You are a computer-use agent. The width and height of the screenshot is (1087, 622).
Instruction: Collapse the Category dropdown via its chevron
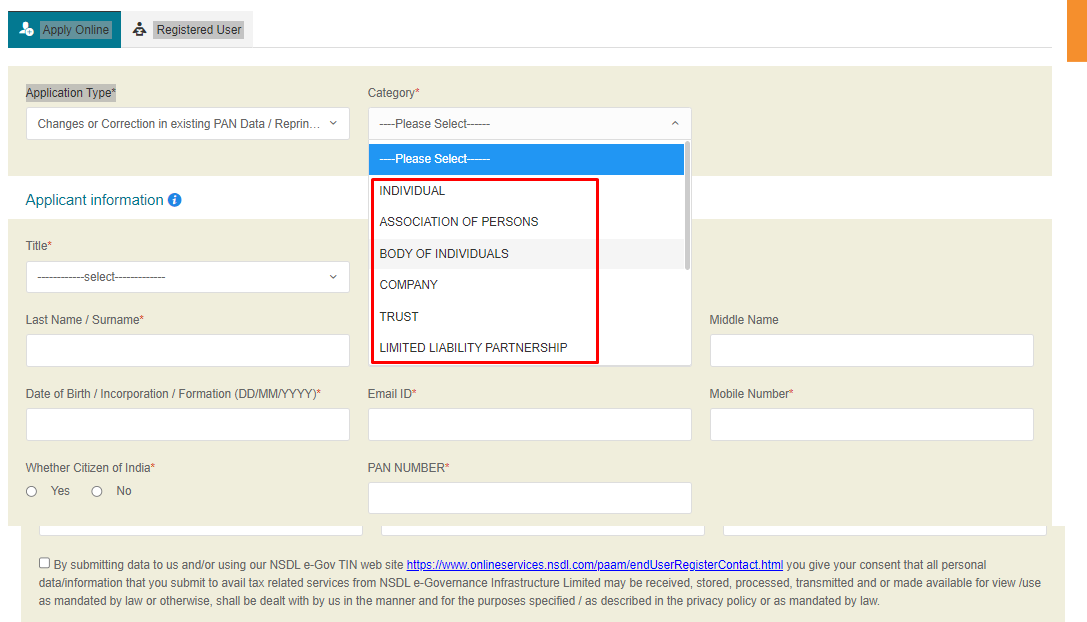click(x=675, y=123)
